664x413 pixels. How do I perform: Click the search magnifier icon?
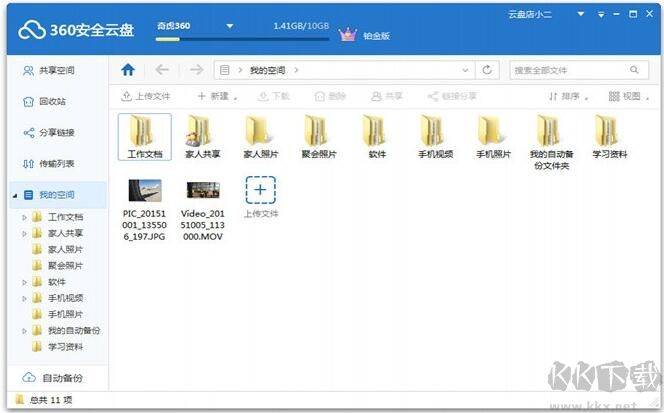pyautogui.click(x=634, y=70)
